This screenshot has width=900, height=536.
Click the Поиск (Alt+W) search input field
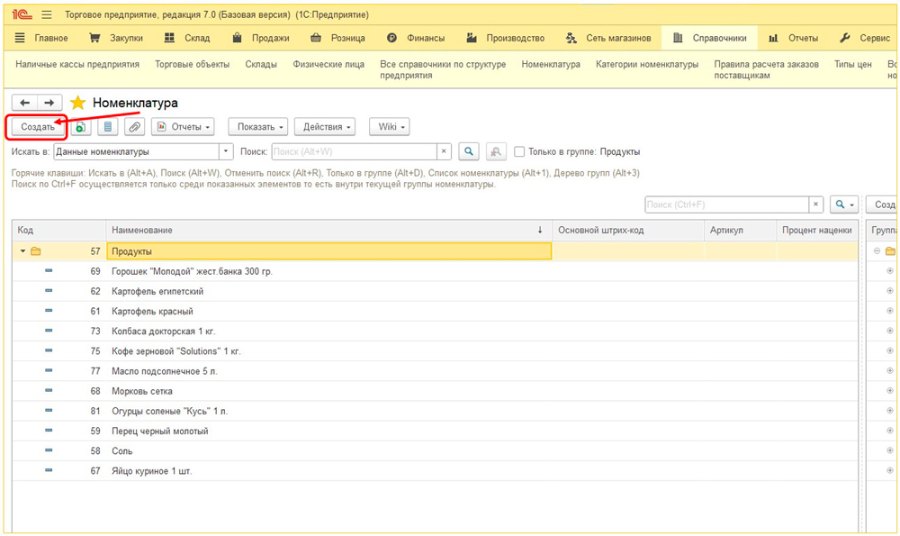[x=354, y=152]
